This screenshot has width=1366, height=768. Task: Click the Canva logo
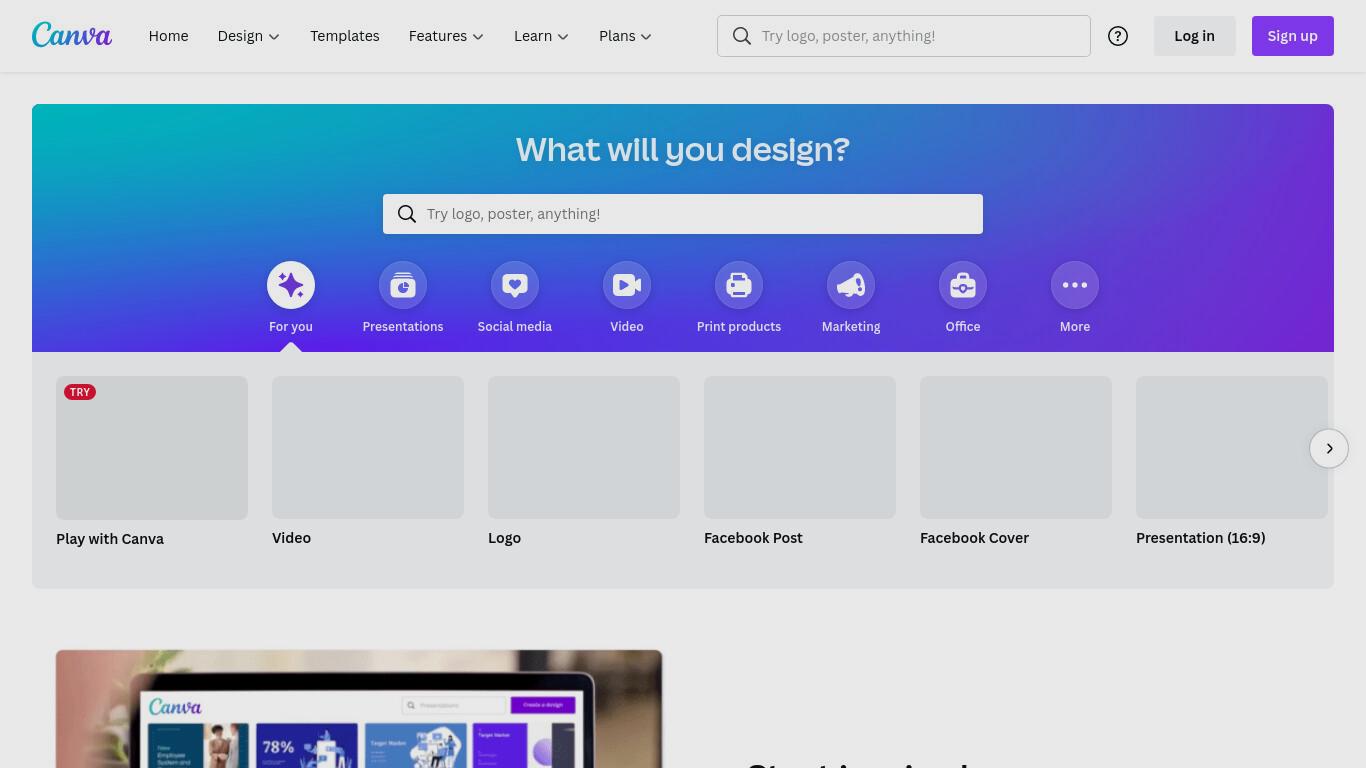(x=72, y=35)
